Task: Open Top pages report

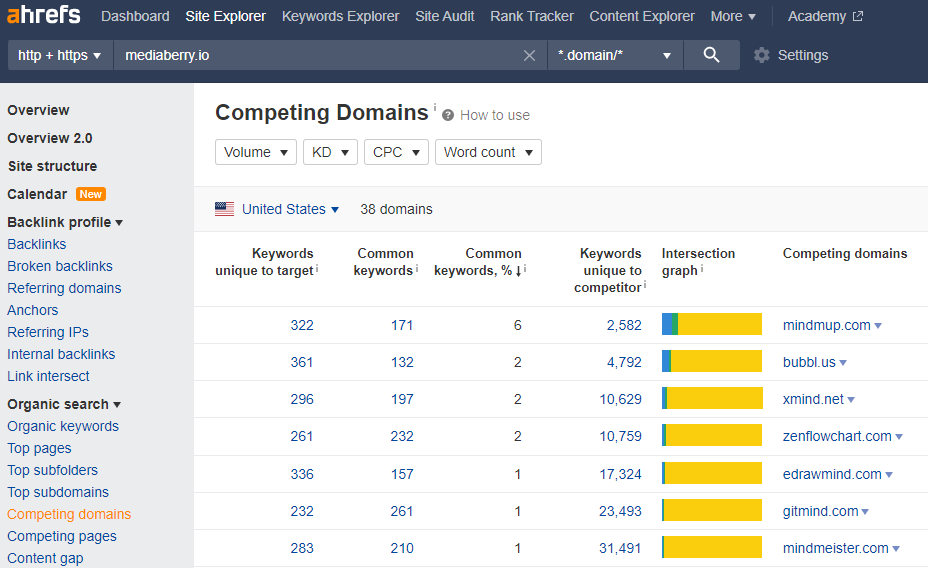Action: click(x=39, y=448)
